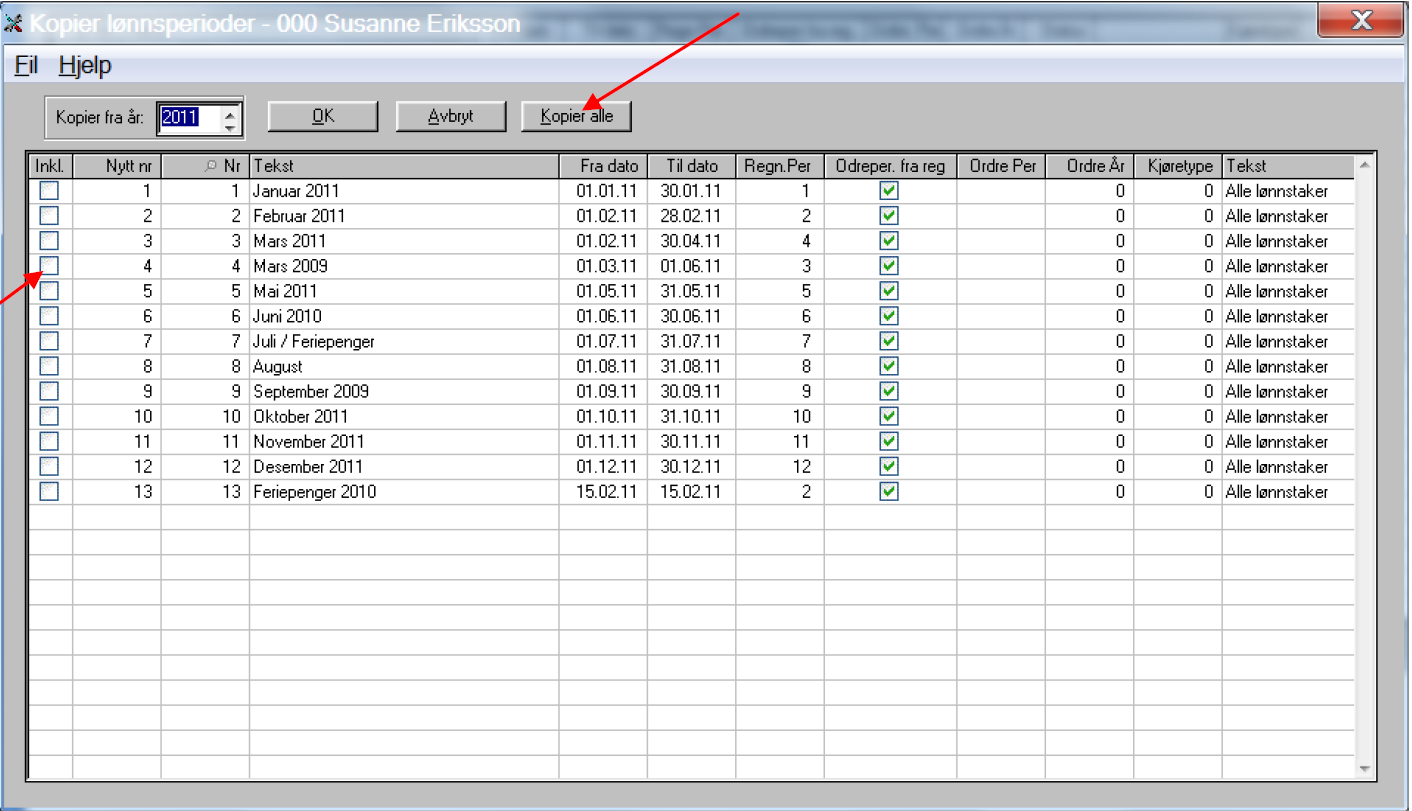Tick the Inkl. checkbox for Februar 2011
Screen dimensions: 1412x811
coord(49,216)
